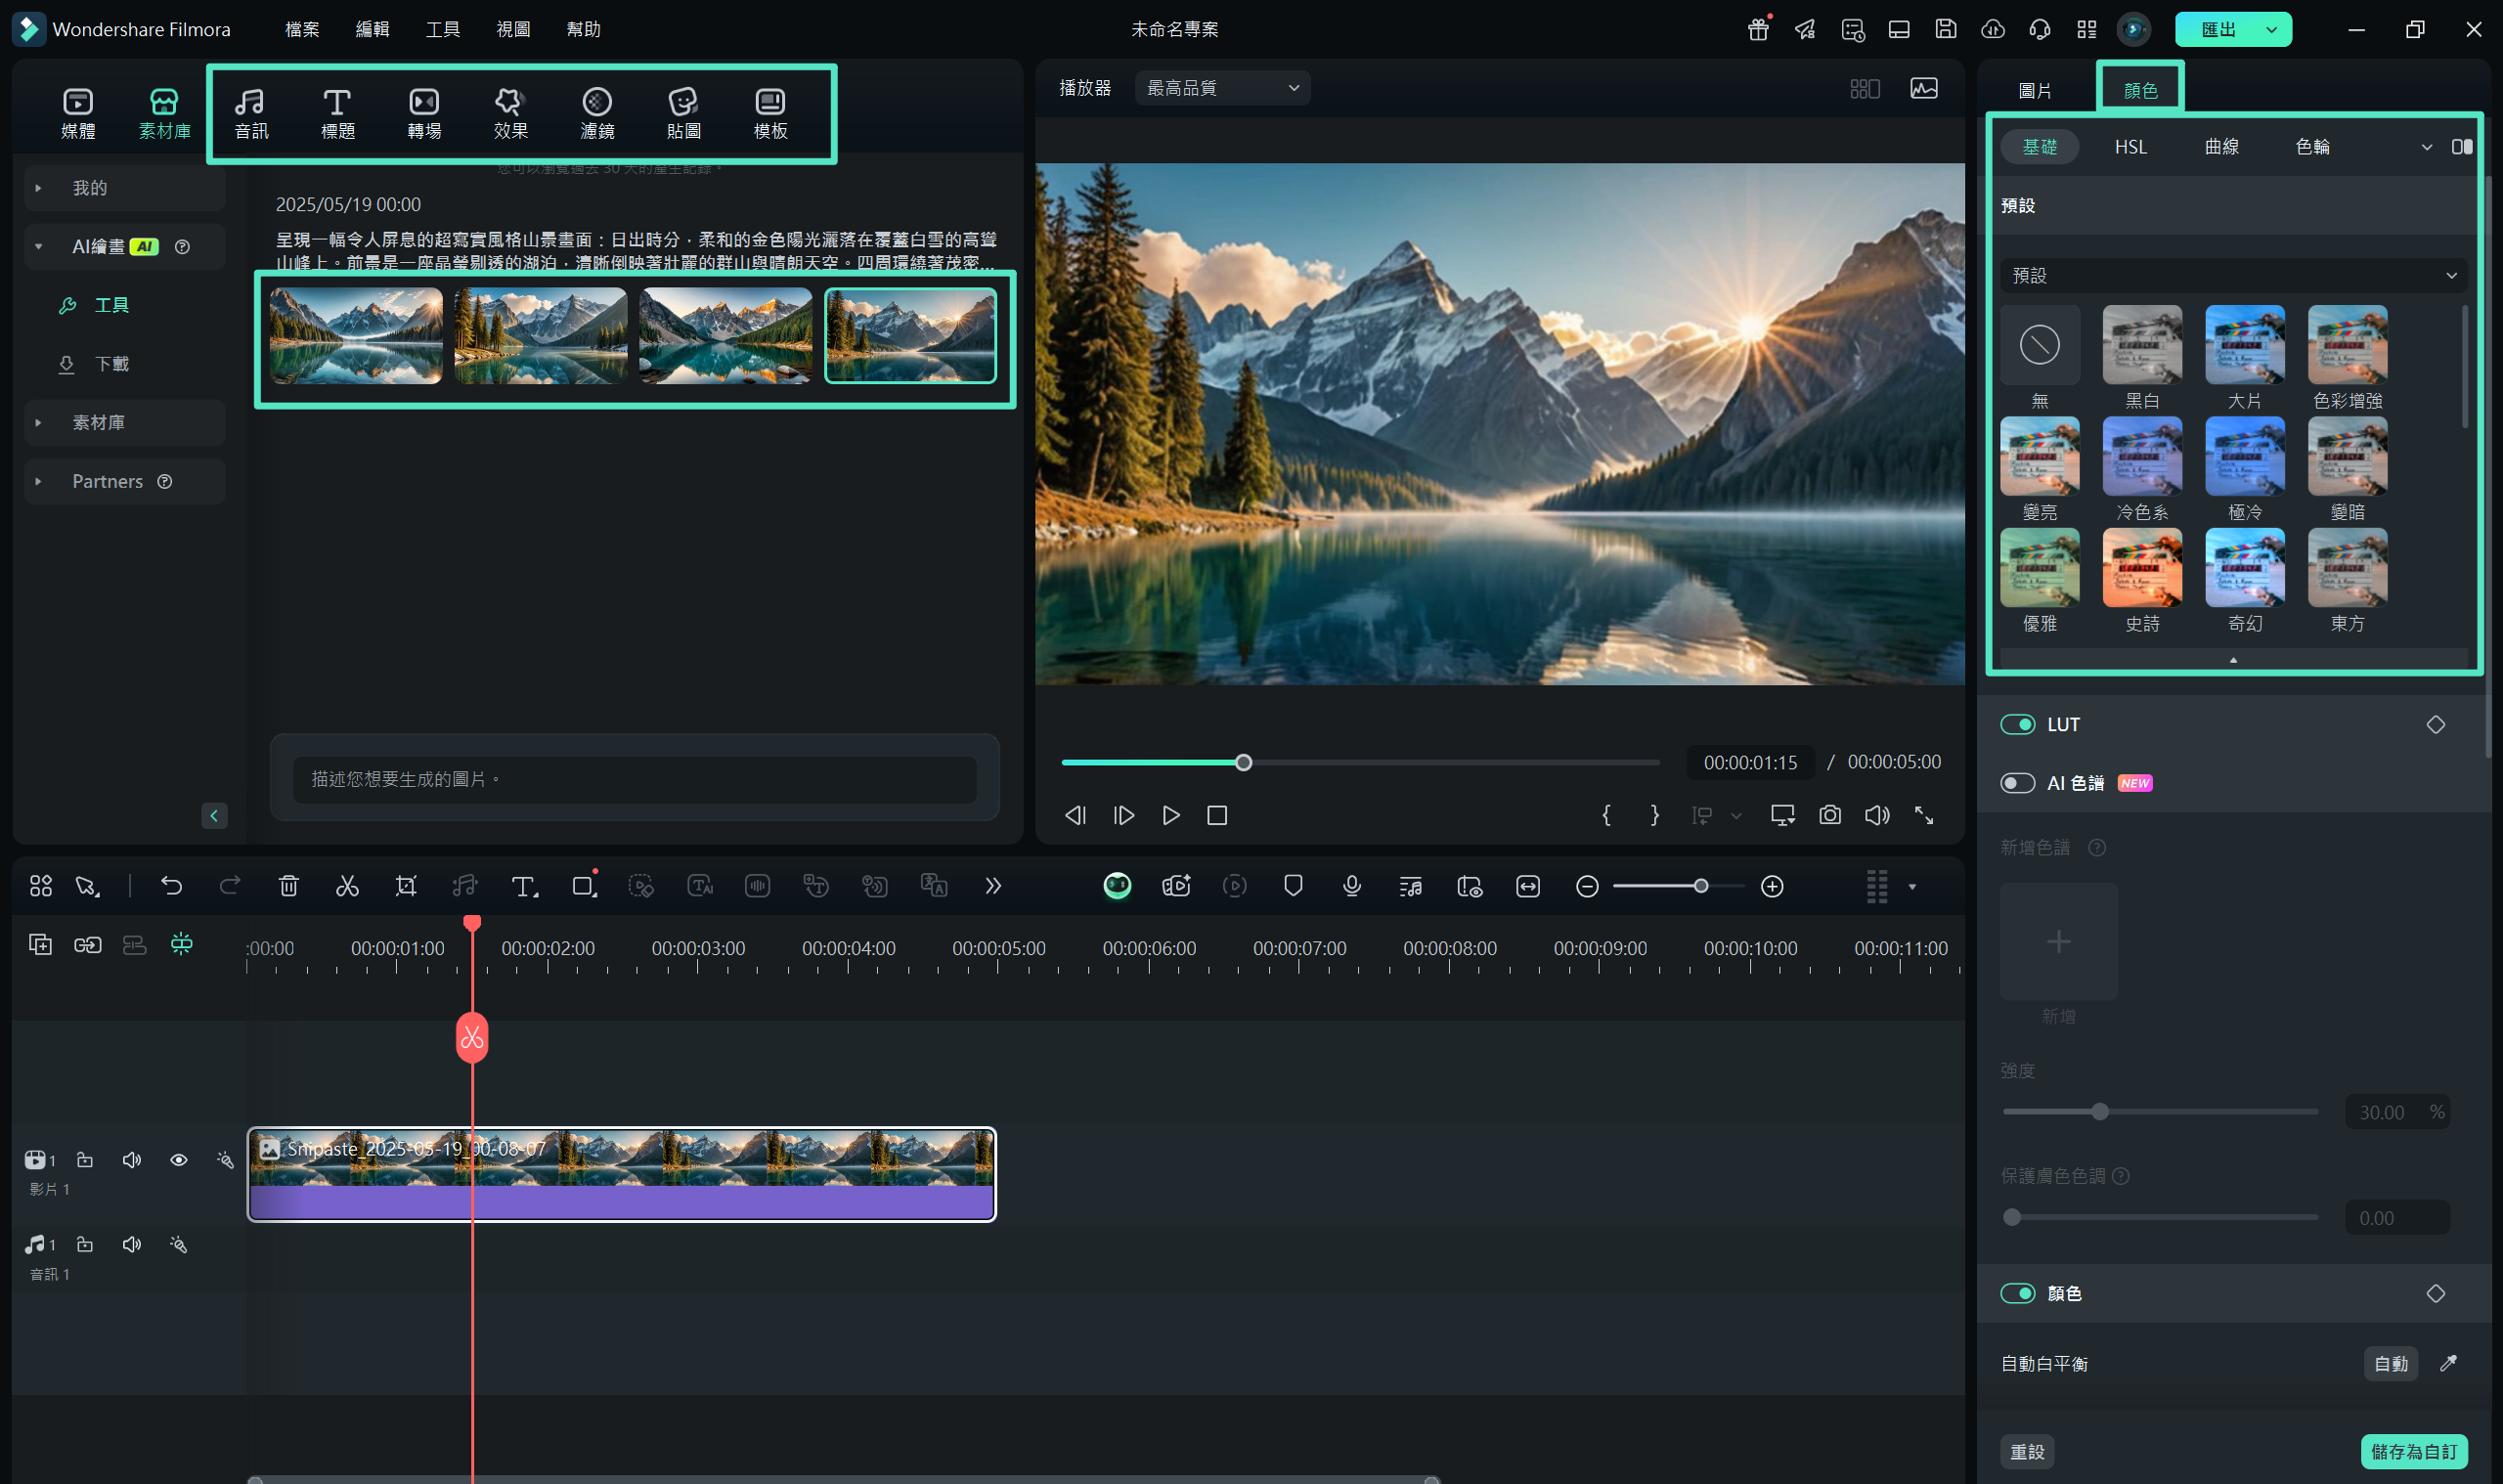
Task: Mute the 影片 1 track speaker
Action: [131, 1159]
